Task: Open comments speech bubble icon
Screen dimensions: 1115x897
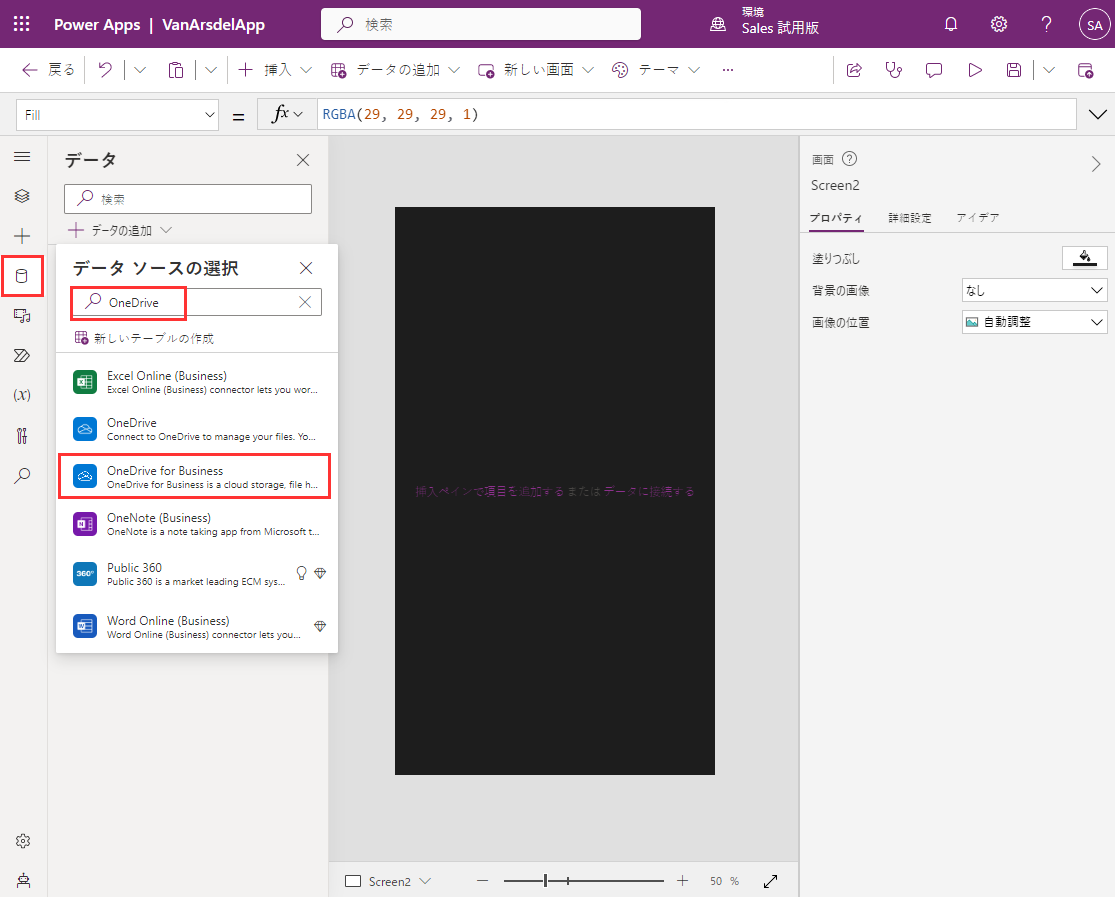Action: [x=934, y=70]
